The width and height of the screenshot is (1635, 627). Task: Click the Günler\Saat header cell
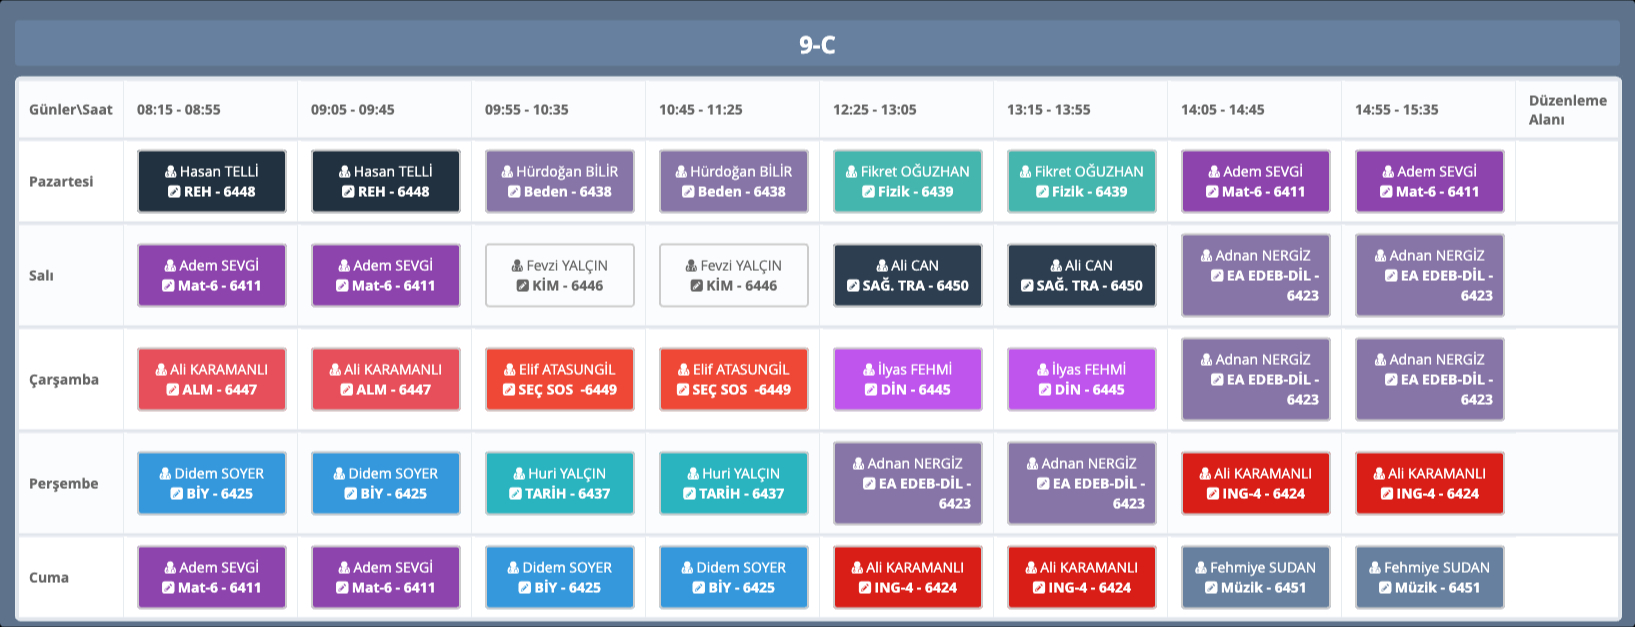click(x=70, y=110)
